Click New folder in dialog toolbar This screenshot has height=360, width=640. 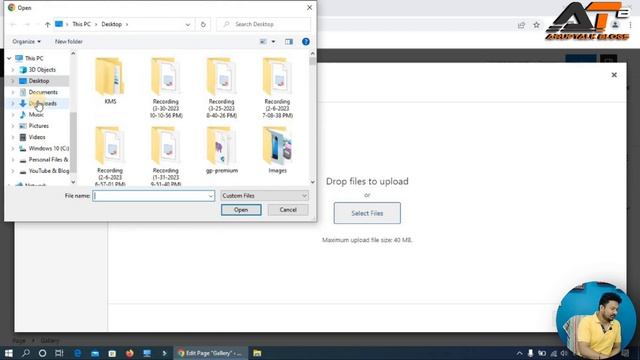[69, 42]
